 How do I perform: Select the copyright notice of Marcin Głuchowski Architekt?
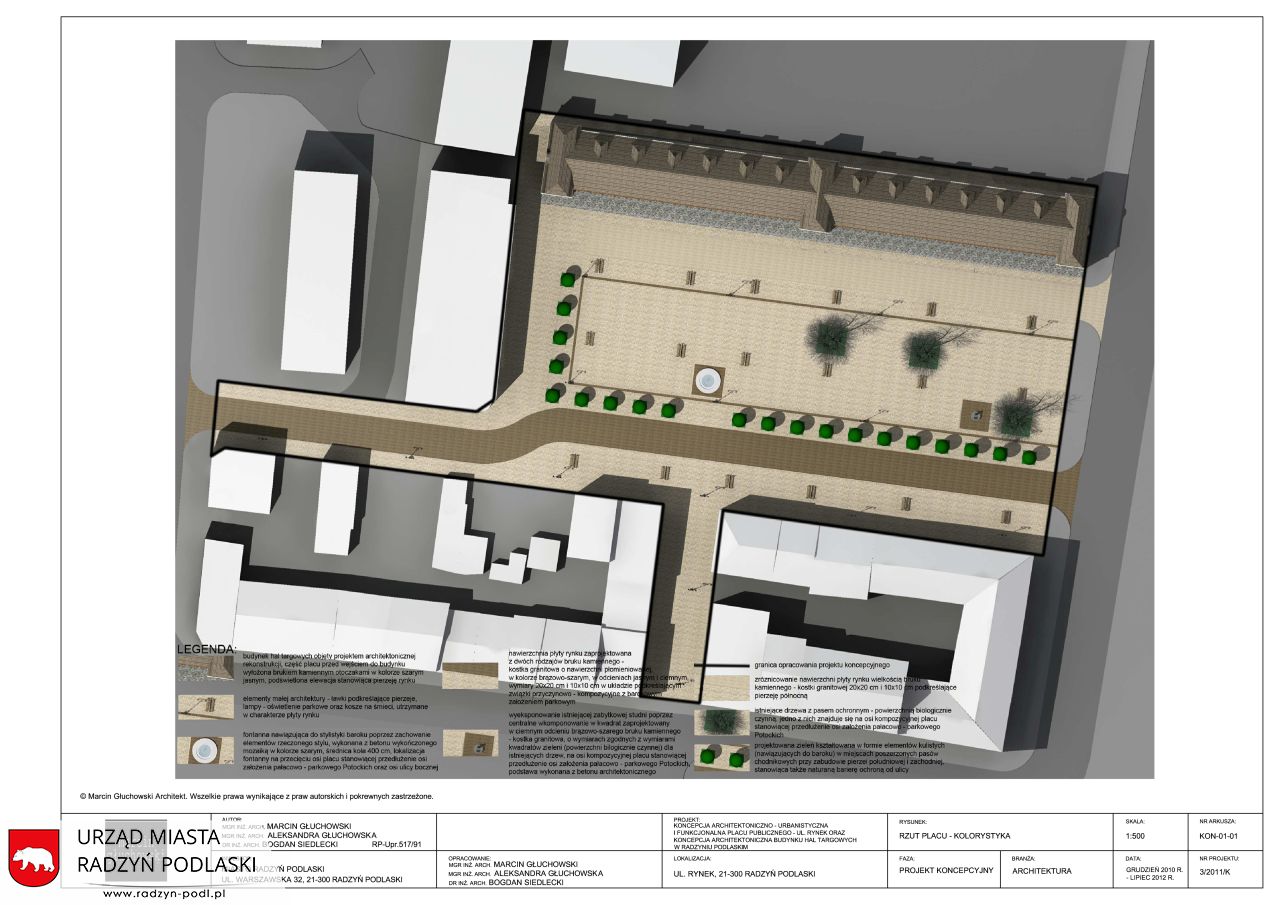(x=256, y=797)
